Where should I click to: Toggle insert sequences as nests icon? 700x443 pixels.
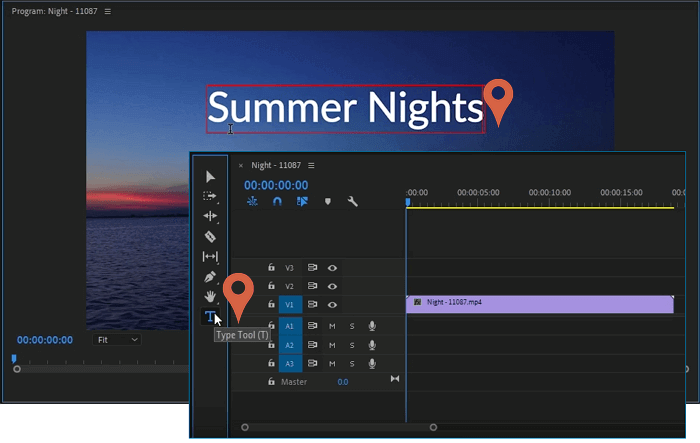[x=252, y=201]
